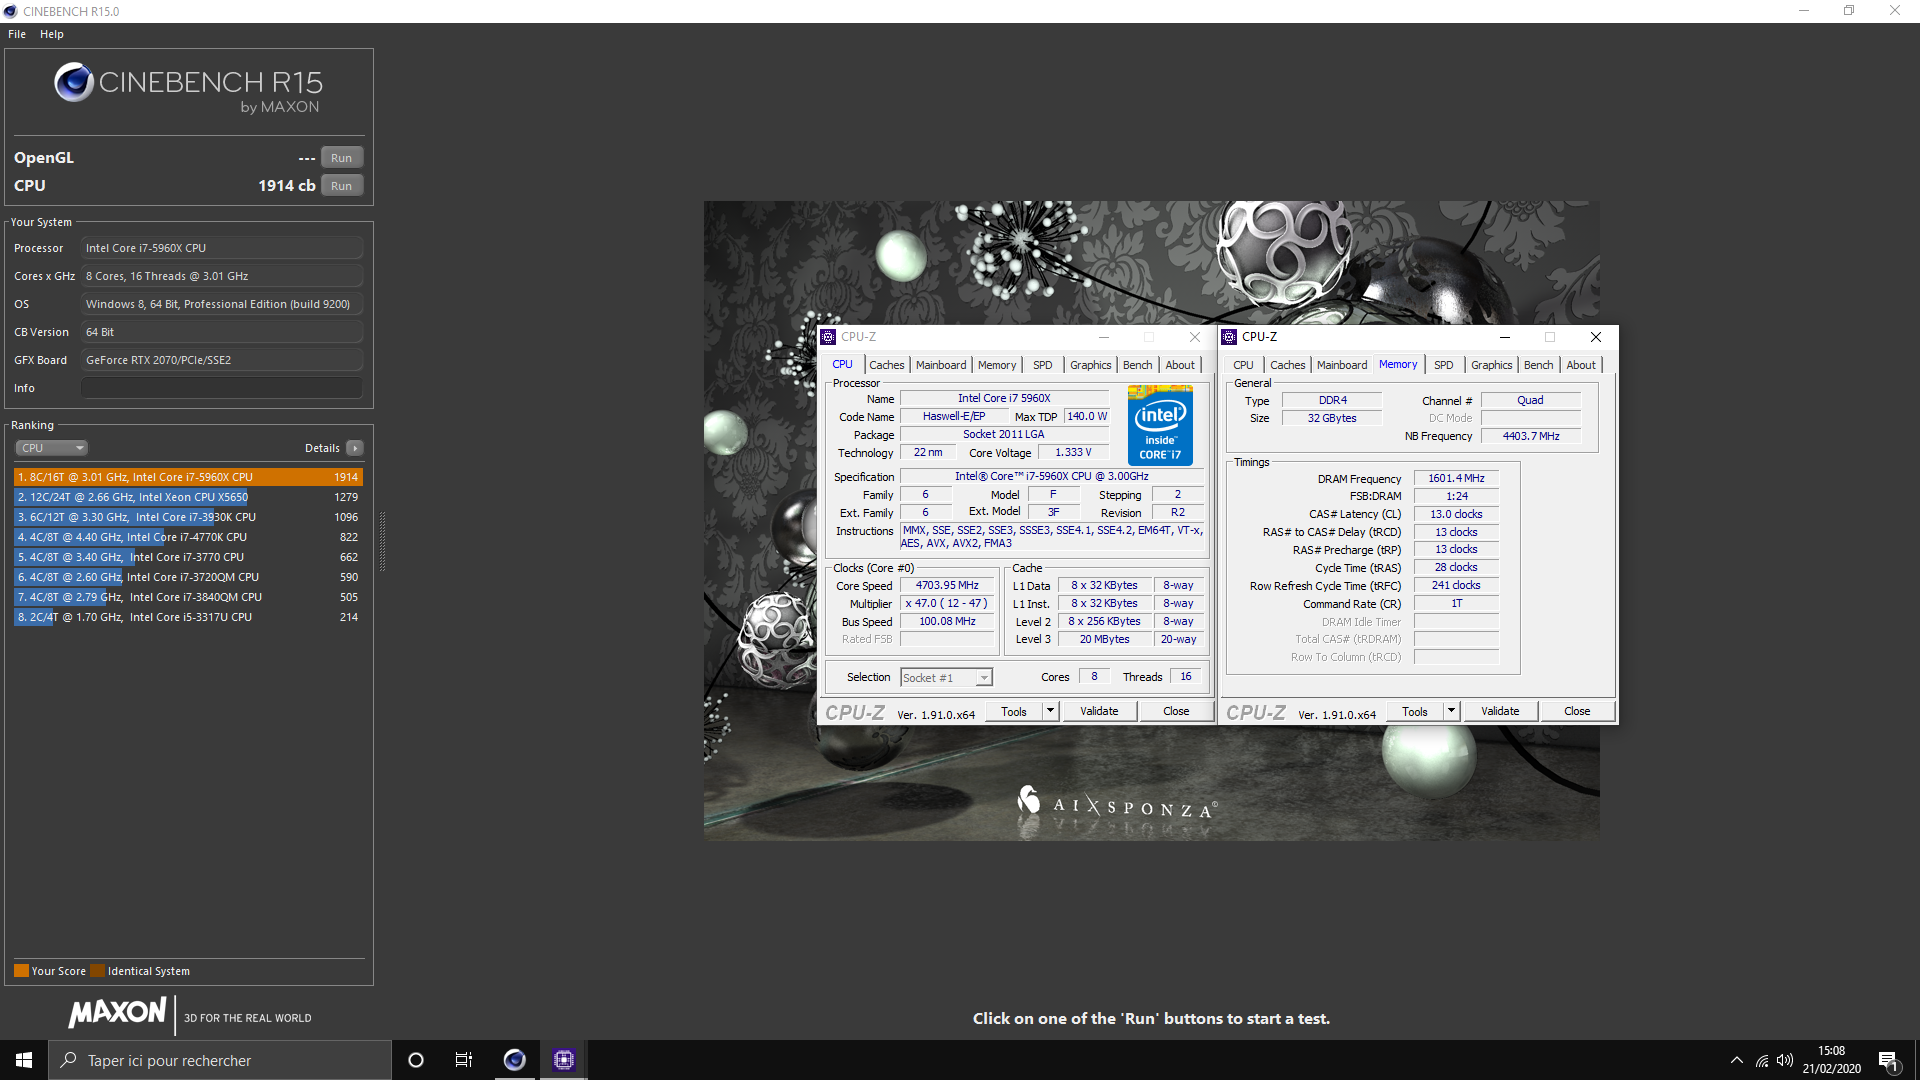This screenshot has height=1080, width=1920.
Task: Select ranking row Intel Core i7-3930K CPU
Action: point(188,517)
